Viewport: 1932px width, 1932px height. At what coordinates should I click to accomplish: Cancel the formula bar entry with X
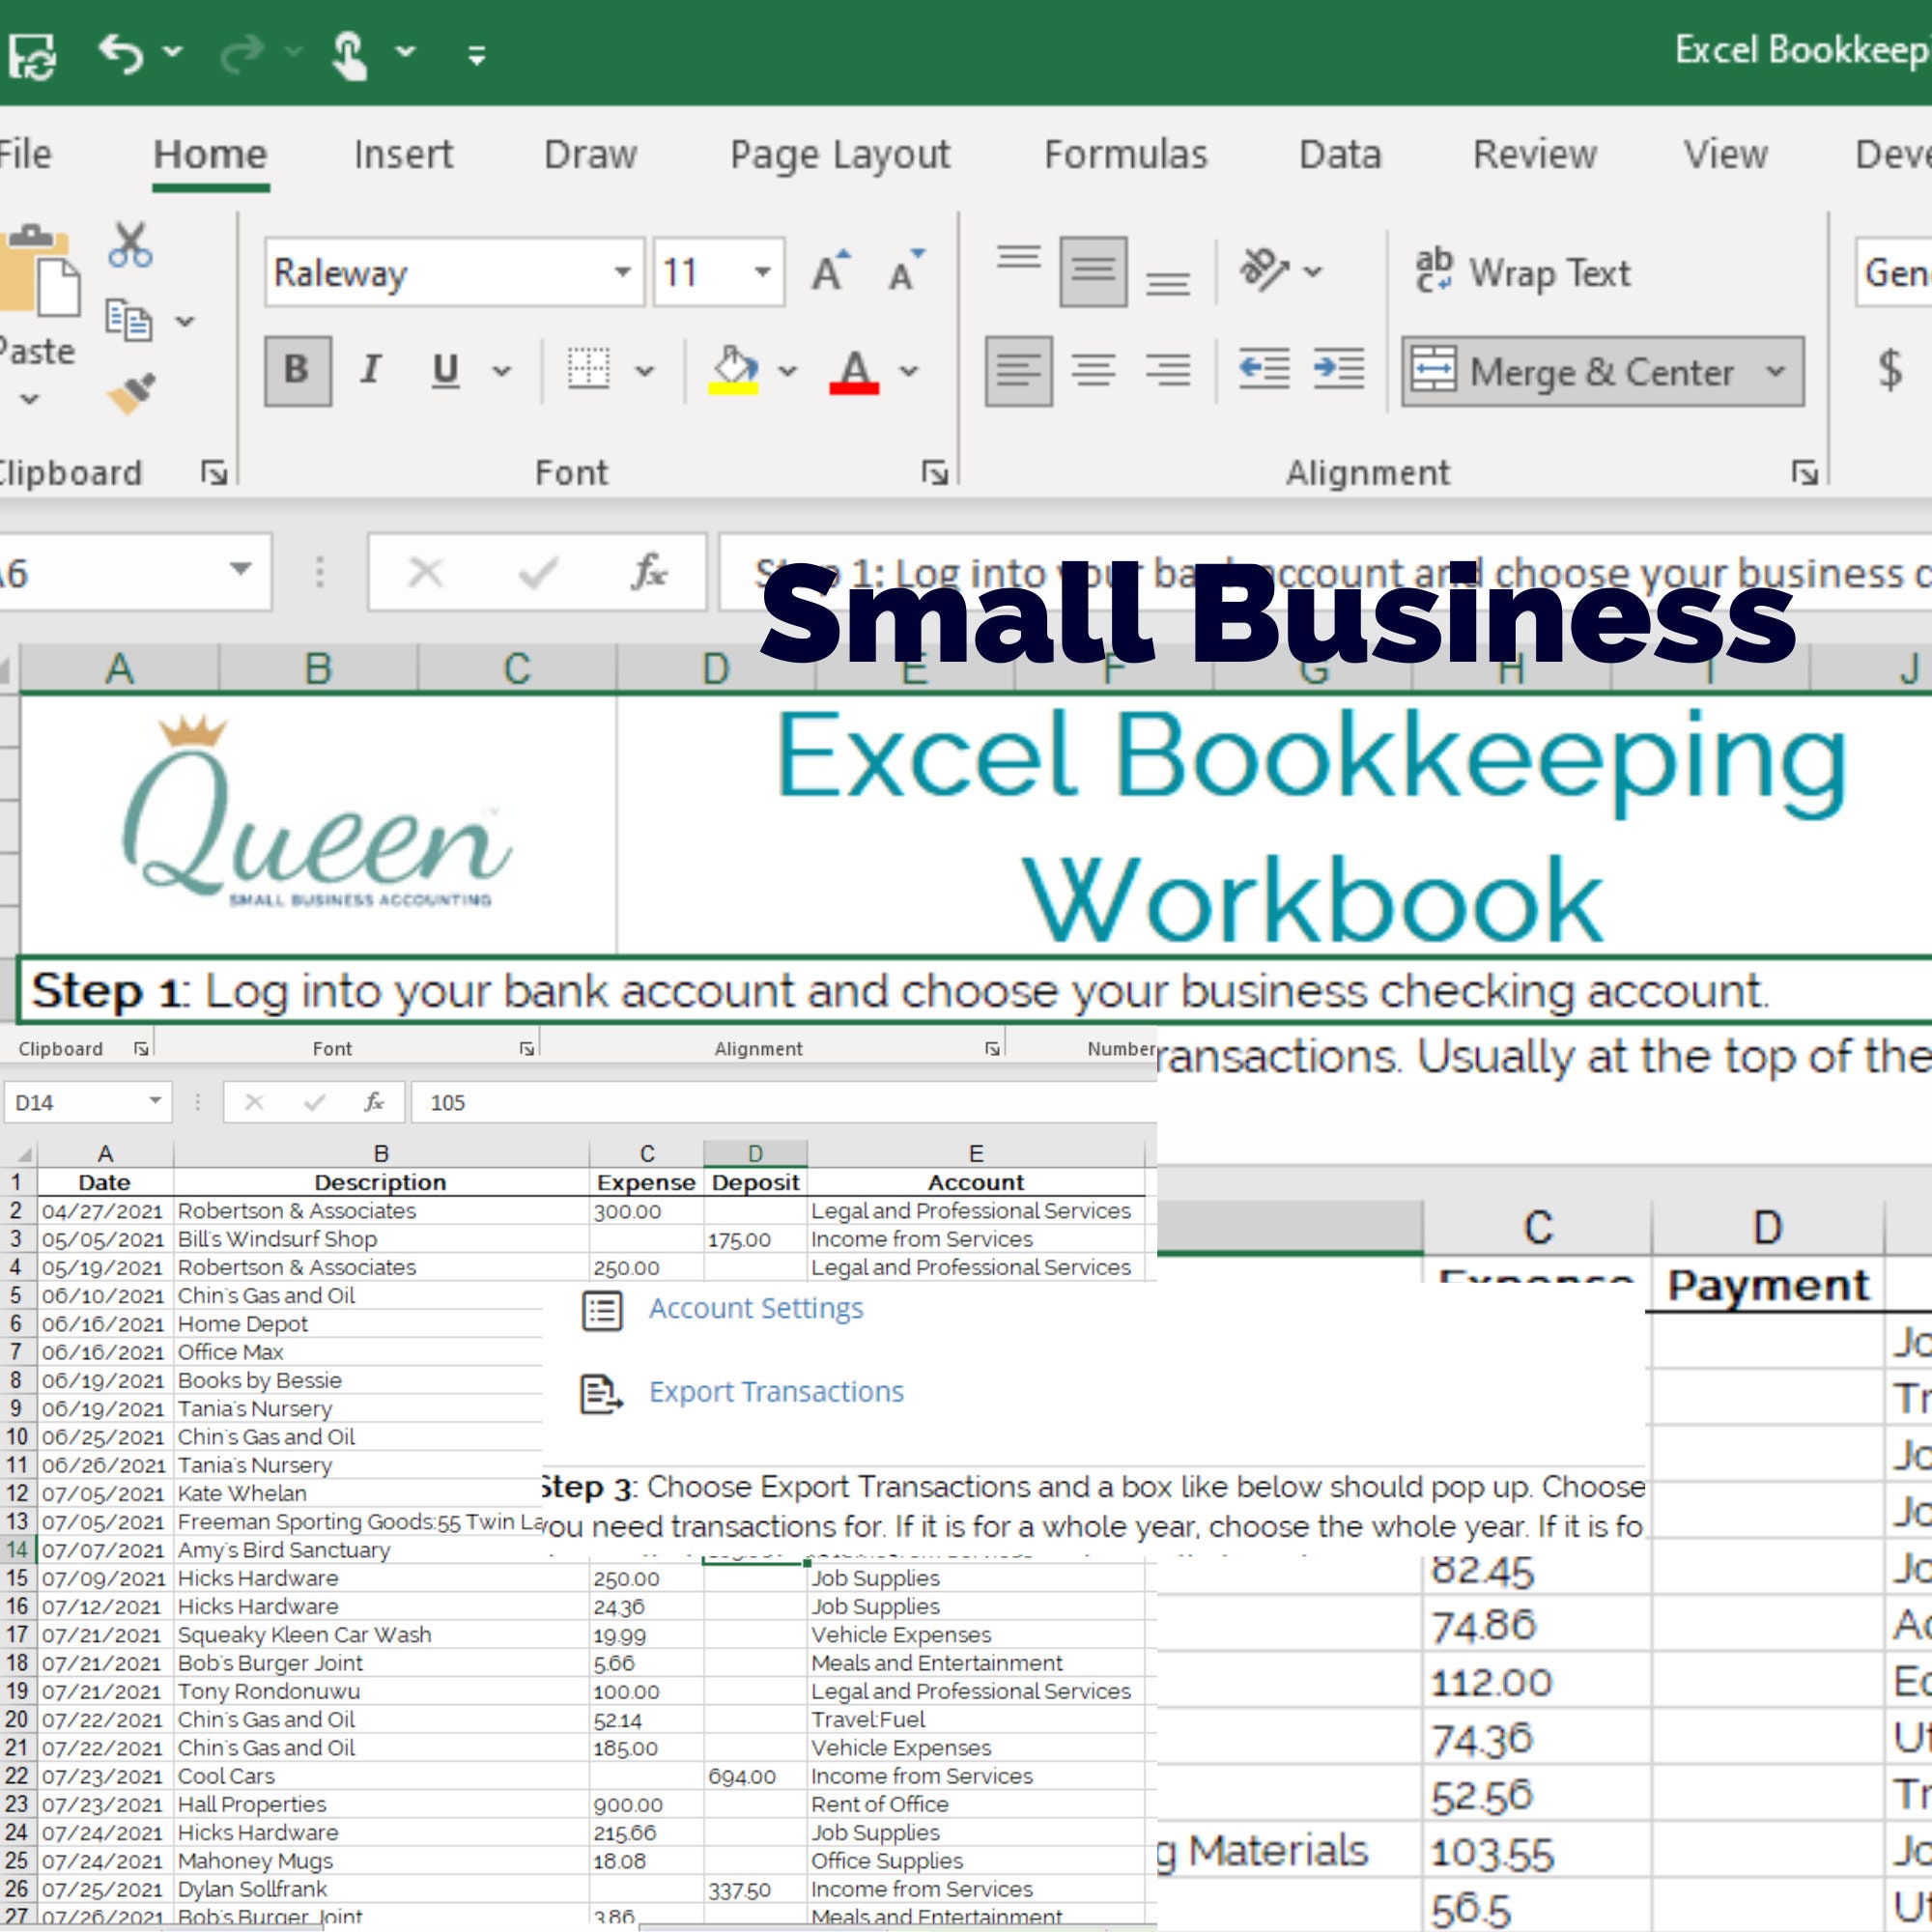pyautogui.click(x=426, y=573)
